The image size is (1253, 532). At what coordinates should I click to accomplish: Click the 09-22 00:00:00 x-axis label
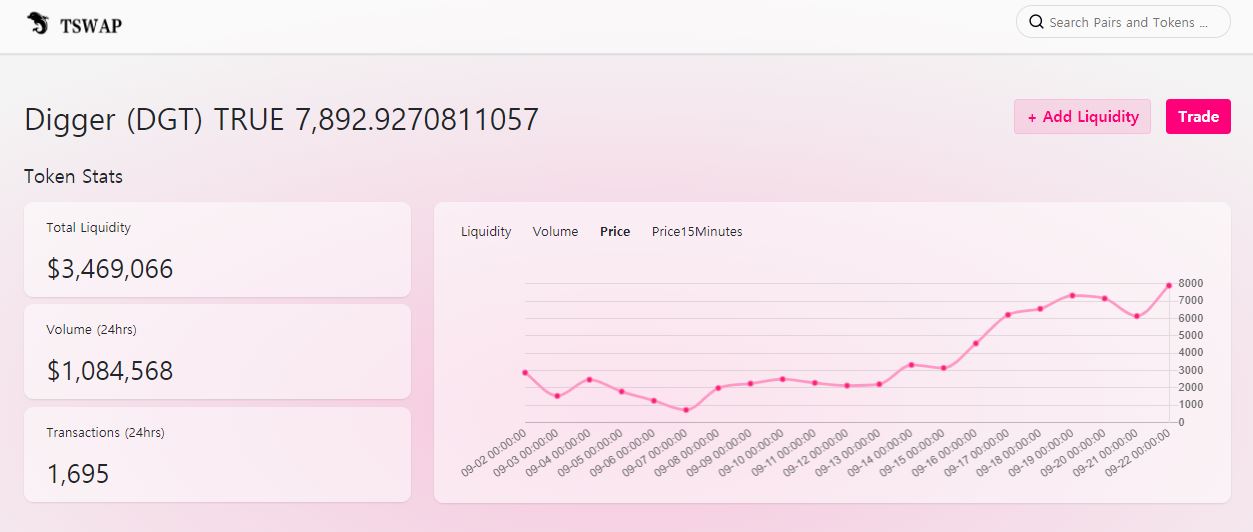click(1137, 454)
